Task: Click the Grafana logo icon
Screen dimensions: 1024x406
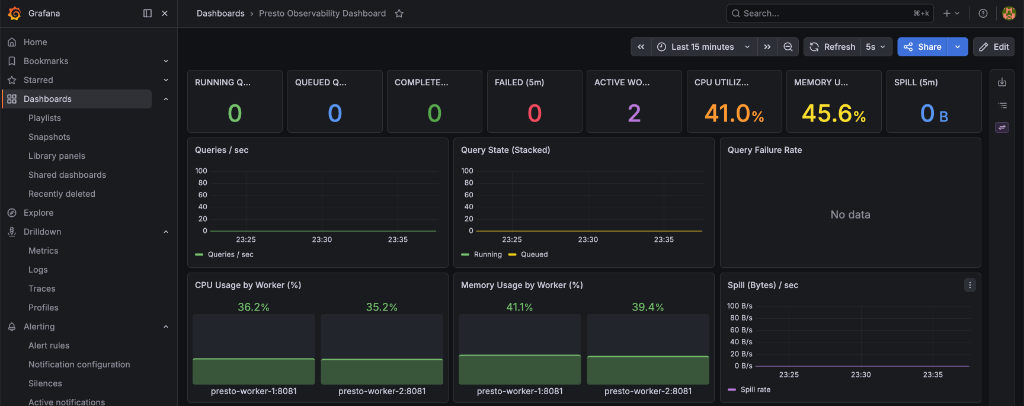Action: click(x=14, y=13)
